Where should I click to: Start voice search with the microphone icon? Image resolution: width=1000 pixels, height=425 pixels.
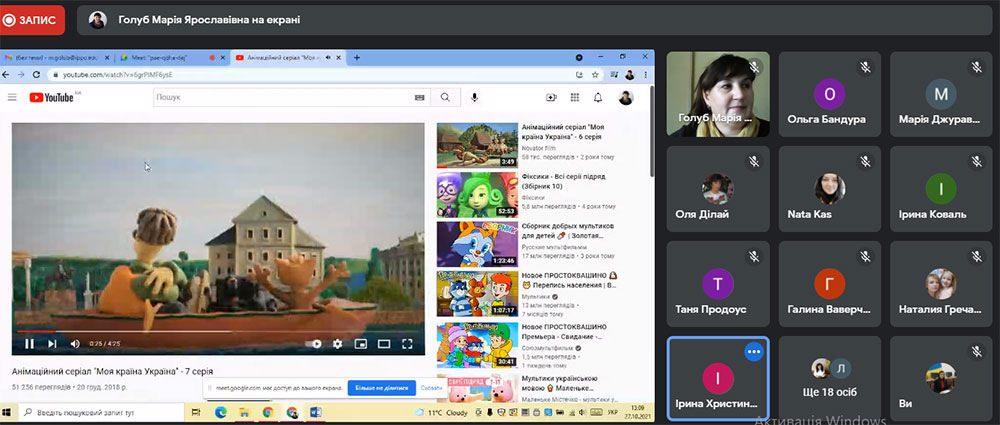(474, 98)
